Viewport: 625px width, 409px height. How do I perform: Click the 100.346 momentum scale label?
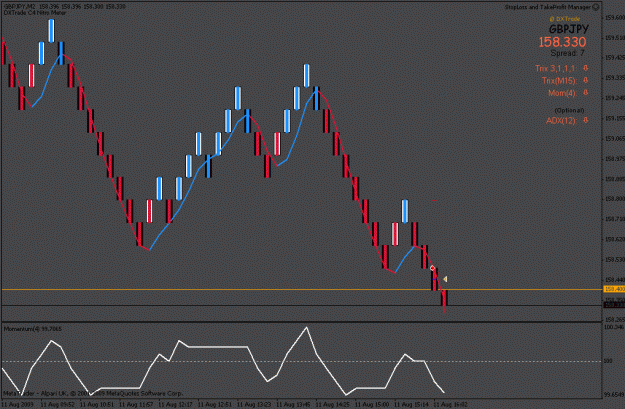point(614,327)
